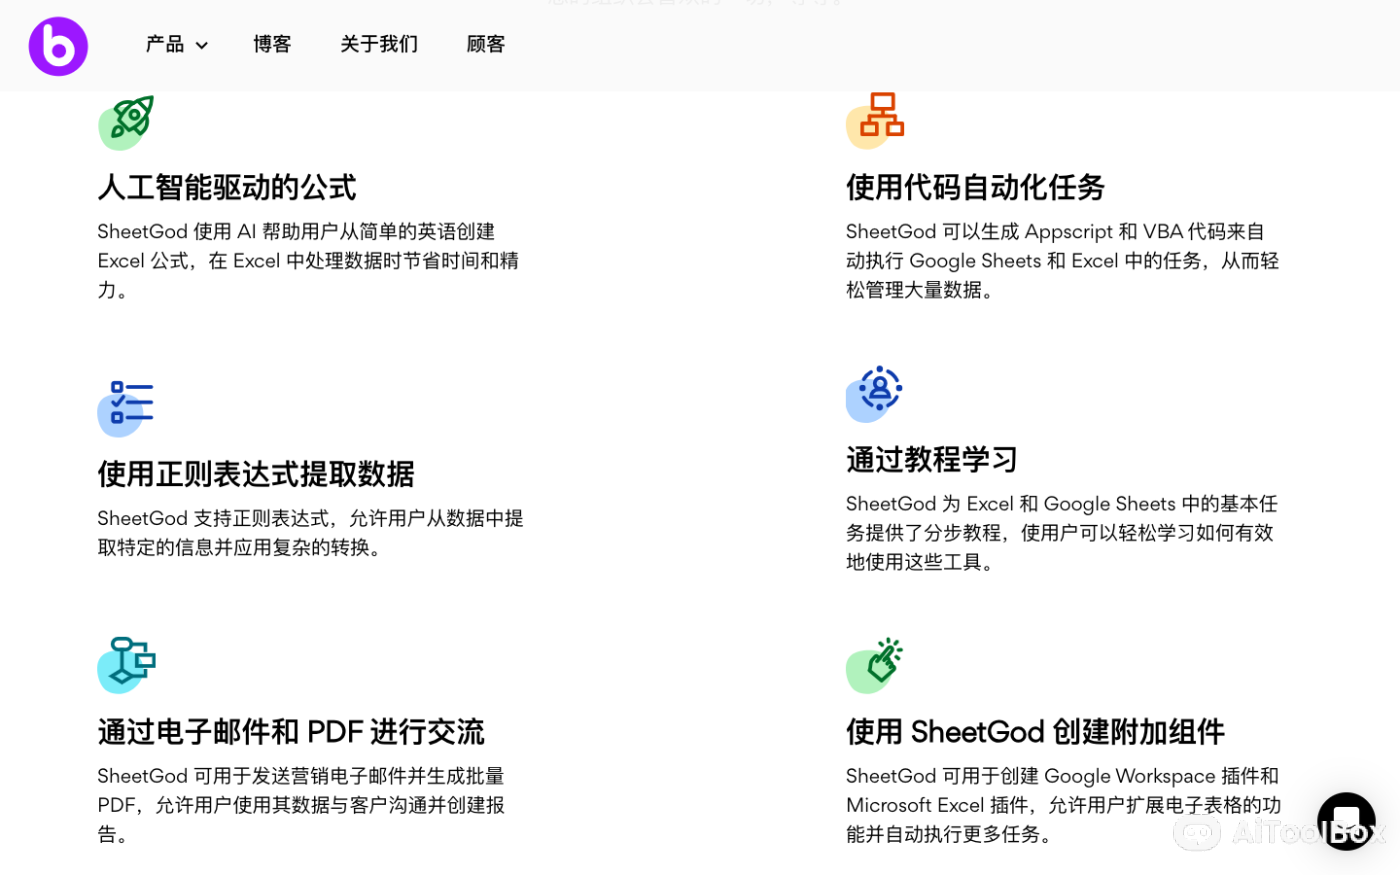Click the rocket icon above 人工智能驱动的公式
The image size is (1400, 875).
(125, 122)
